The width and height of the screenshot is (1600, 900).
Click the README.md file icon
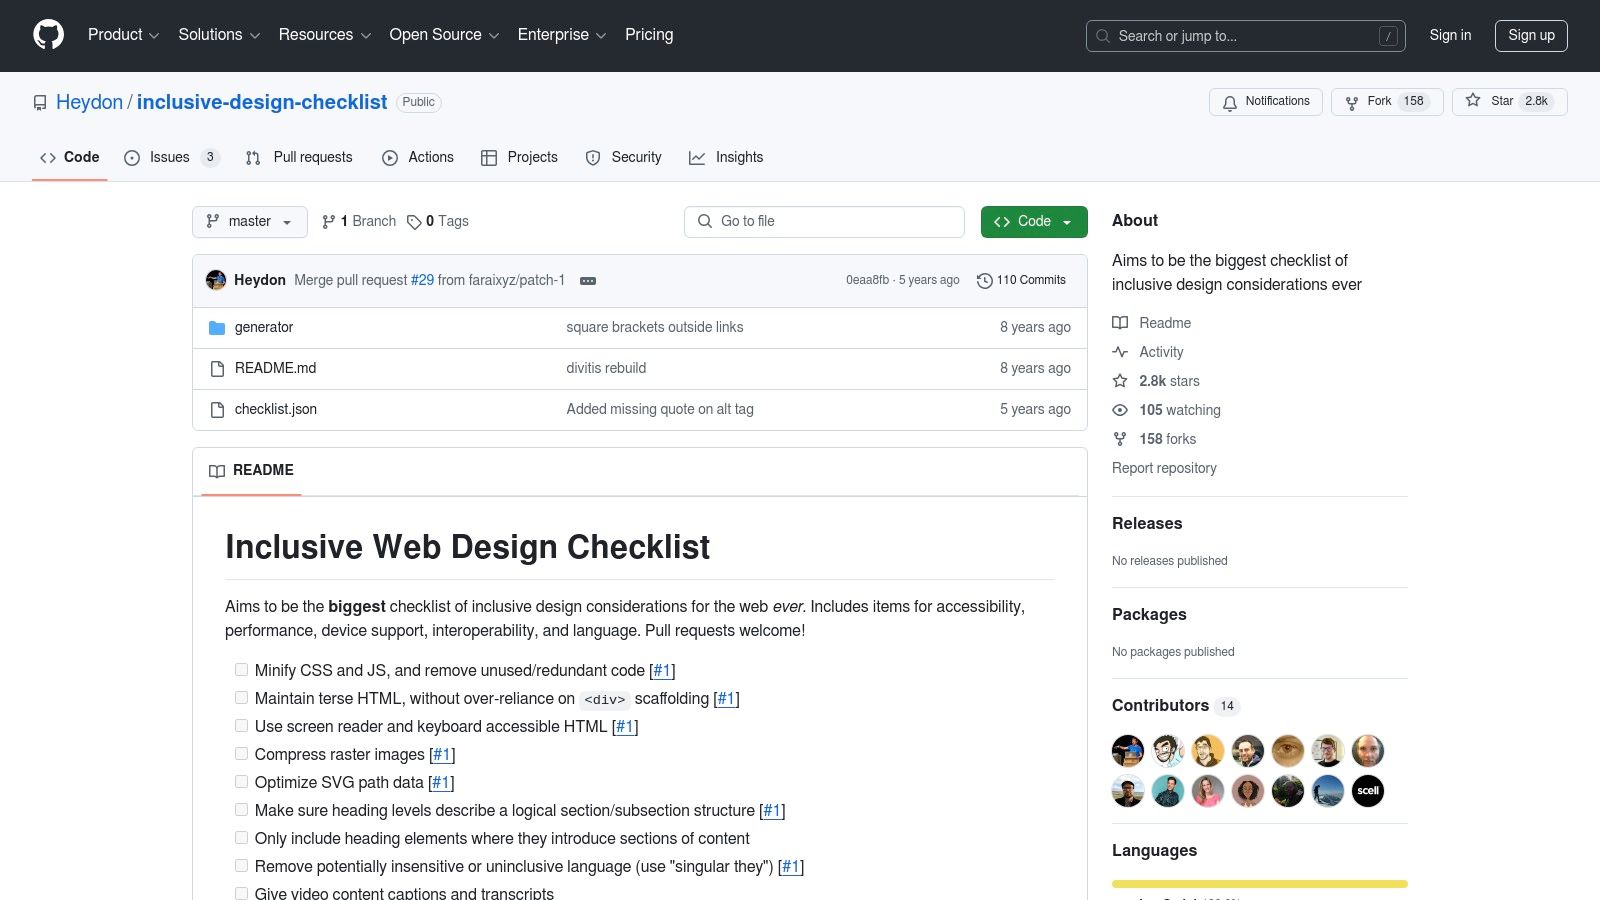(x=217, y=369)
